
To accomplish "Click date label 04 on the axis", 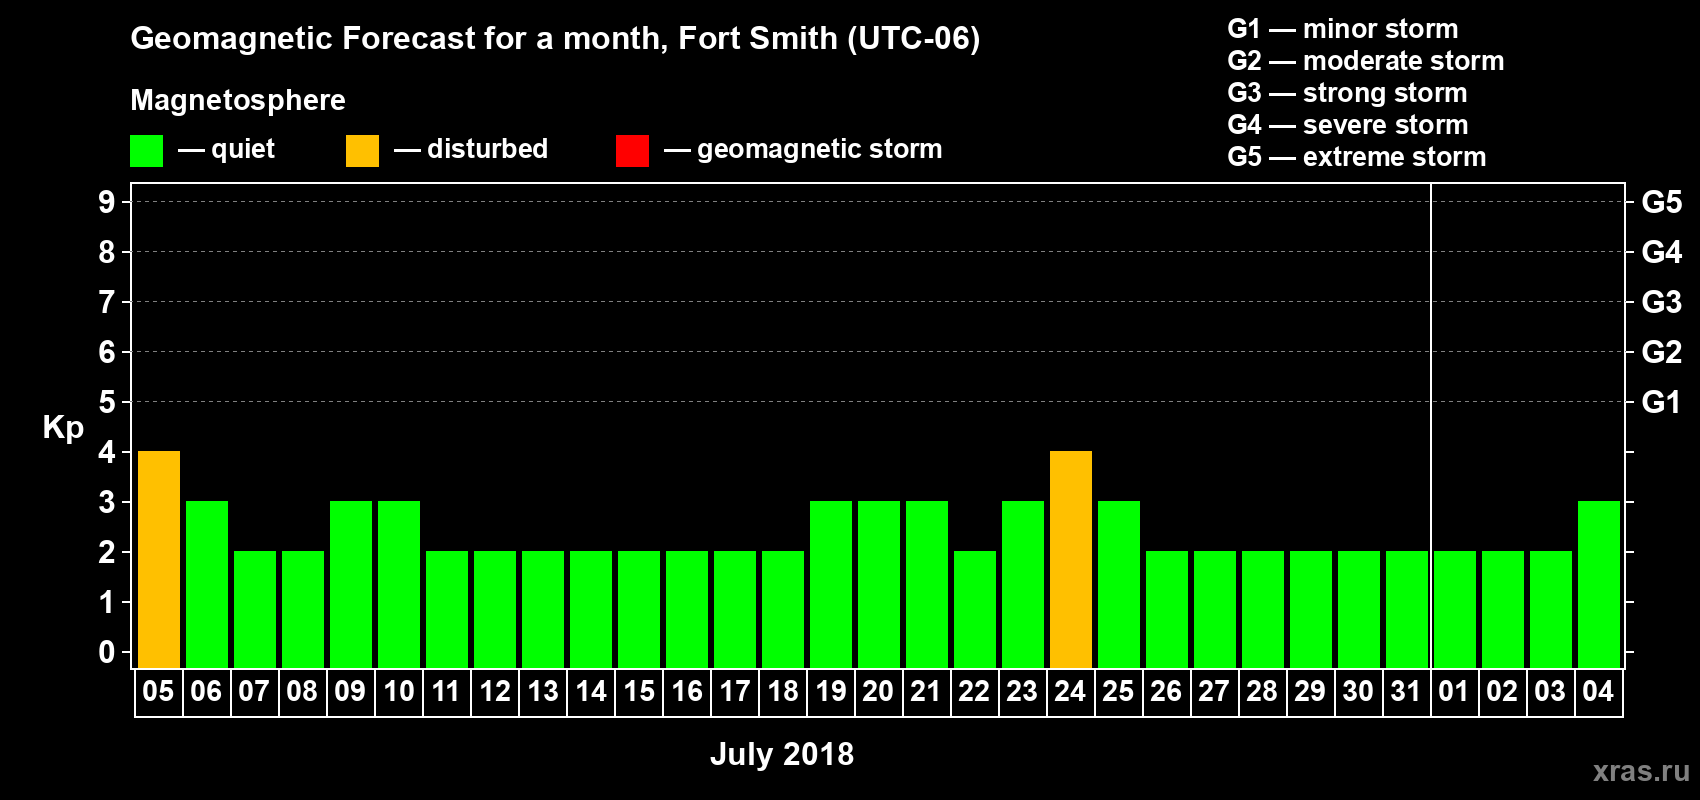I will click(1598, 691).
